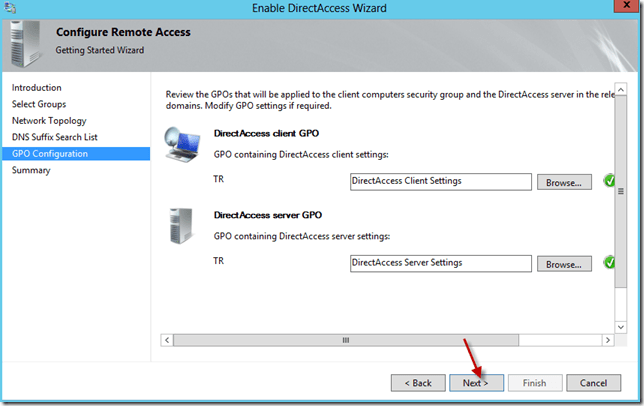Browse for the DirectAccess client GPO
This screenshot has width=644, height=406.
click(x=564, y=182)
